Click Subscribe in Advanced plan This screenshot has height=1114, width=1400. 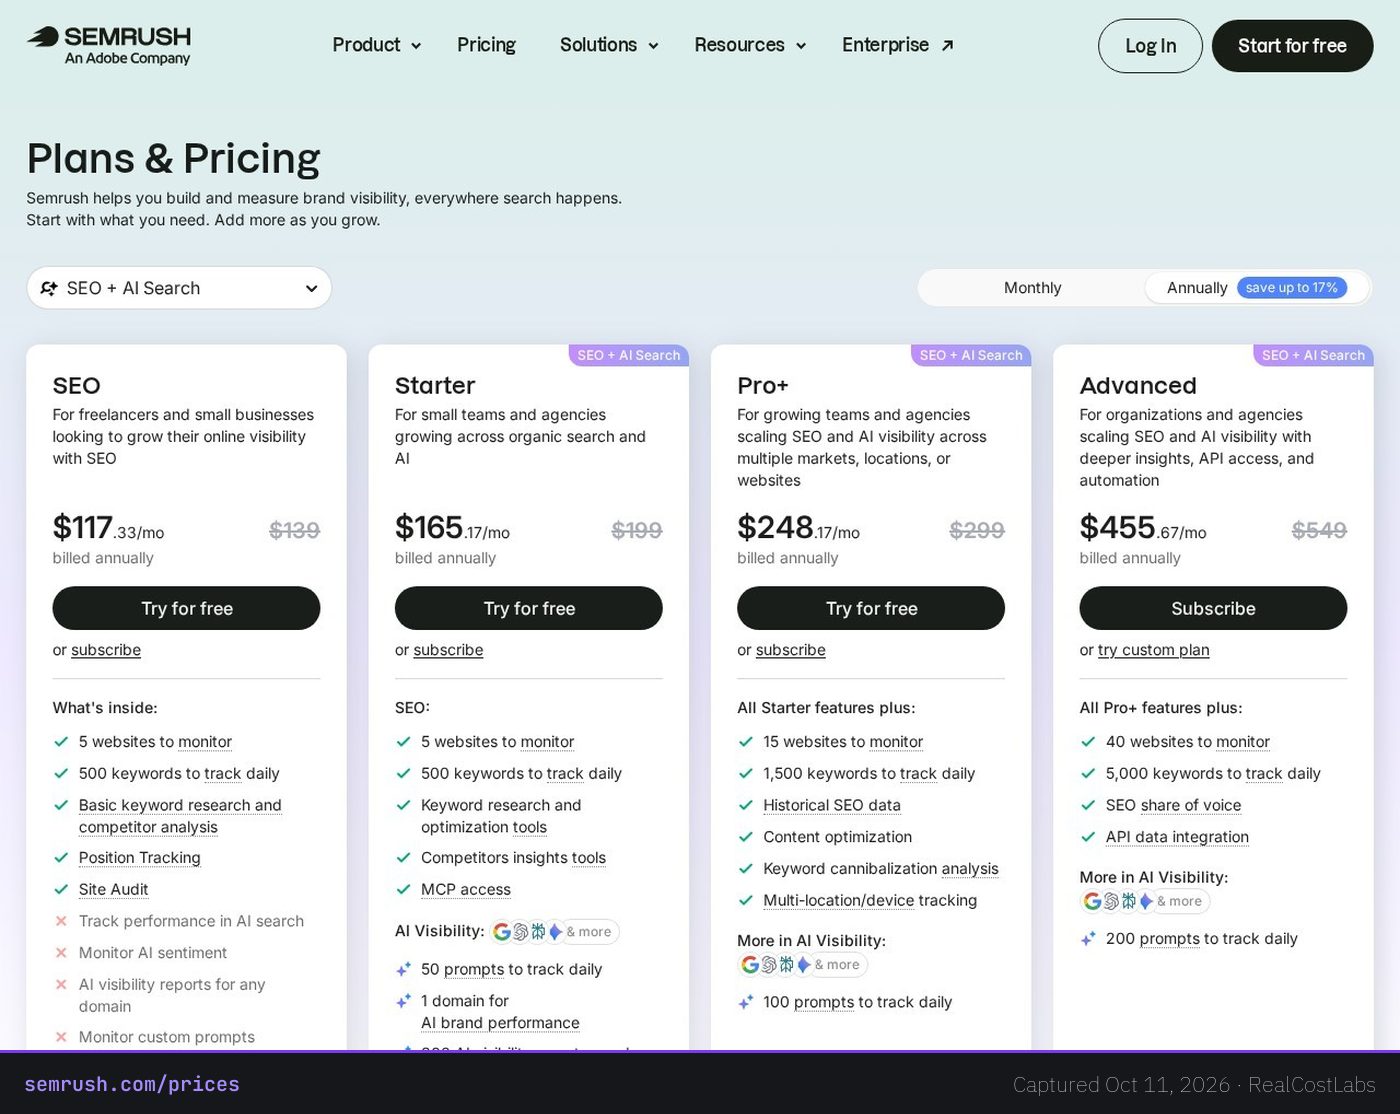(x=1213, y=608)
